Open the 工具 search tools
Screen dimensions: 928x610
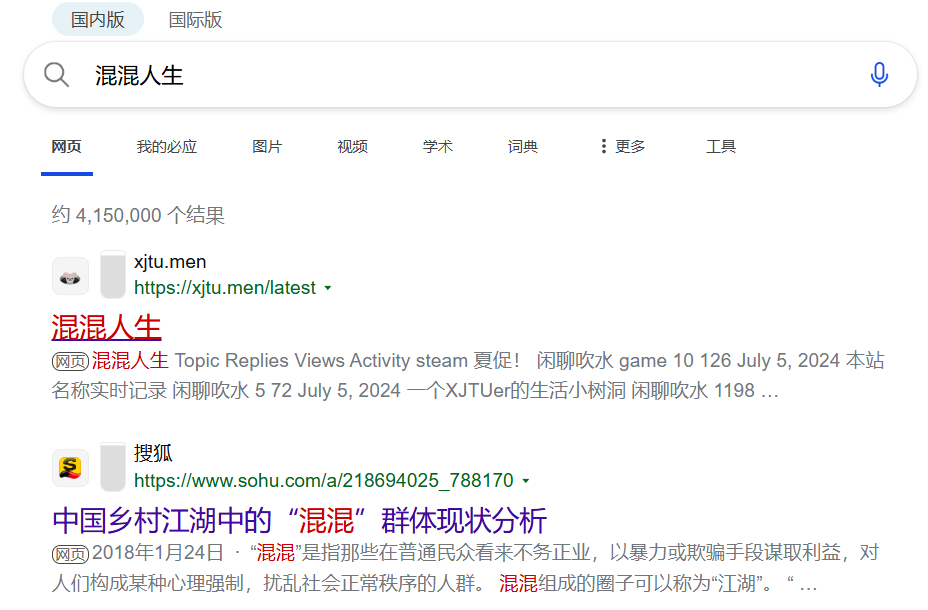[721, 146]
